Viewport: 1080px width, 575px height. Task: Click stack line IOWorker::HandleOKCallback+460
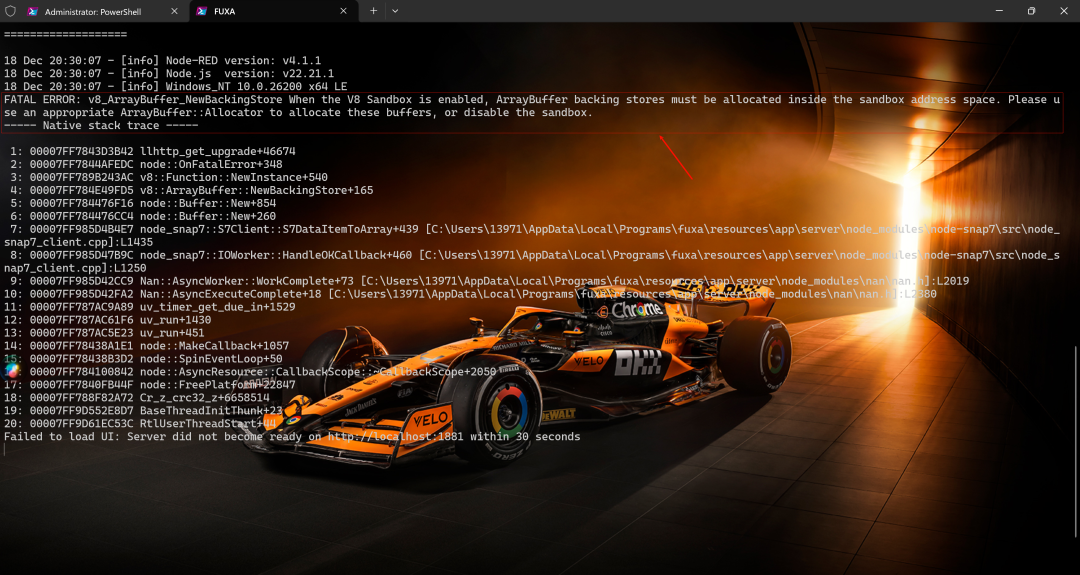[532, 262]
